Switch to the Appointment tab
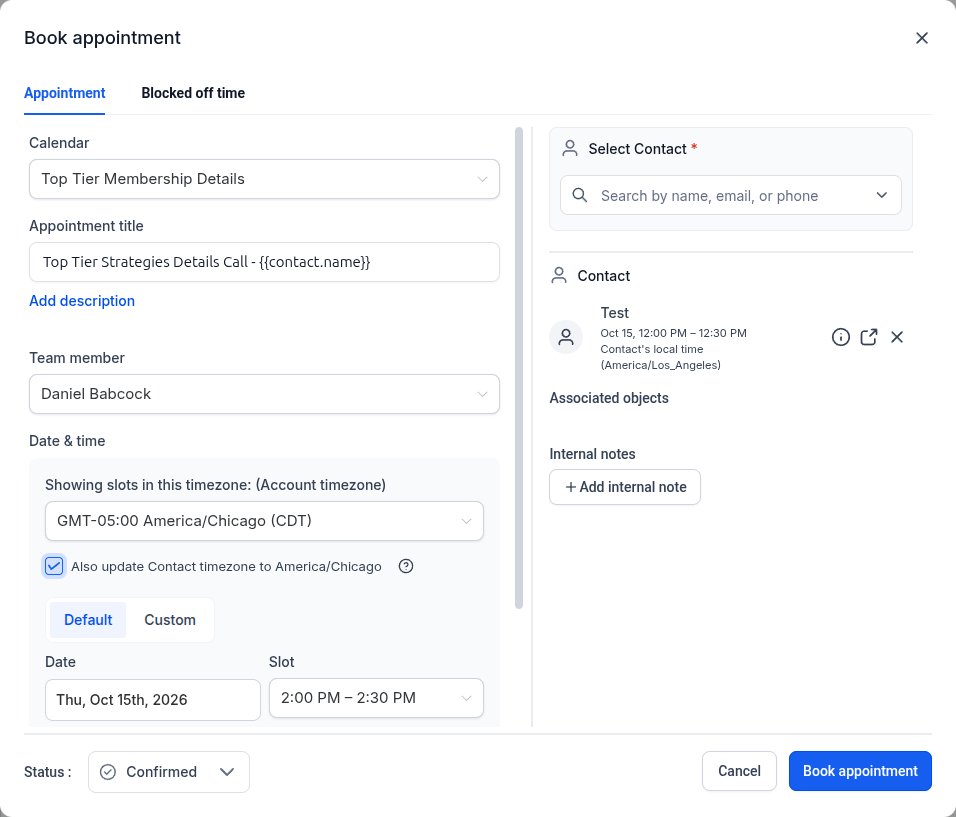The width and height of the screenshot is (956, 817). pyautogui.click(x=65, y=93)
